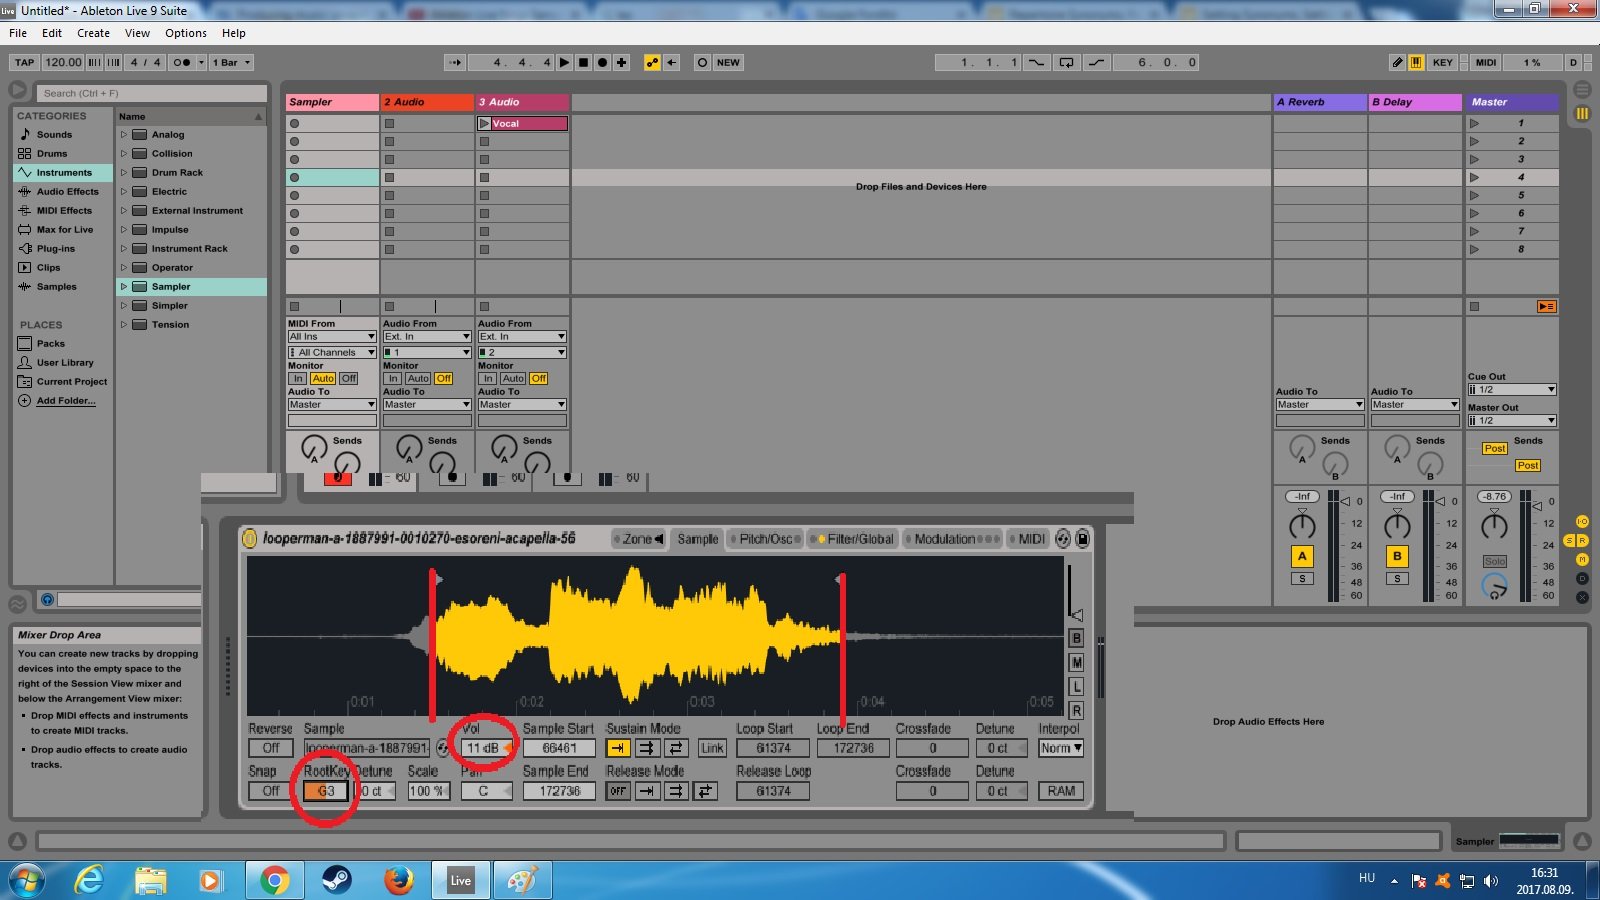Open the Create menu
Viewport: 1600px width, 900px height.
tap(93, 33)
